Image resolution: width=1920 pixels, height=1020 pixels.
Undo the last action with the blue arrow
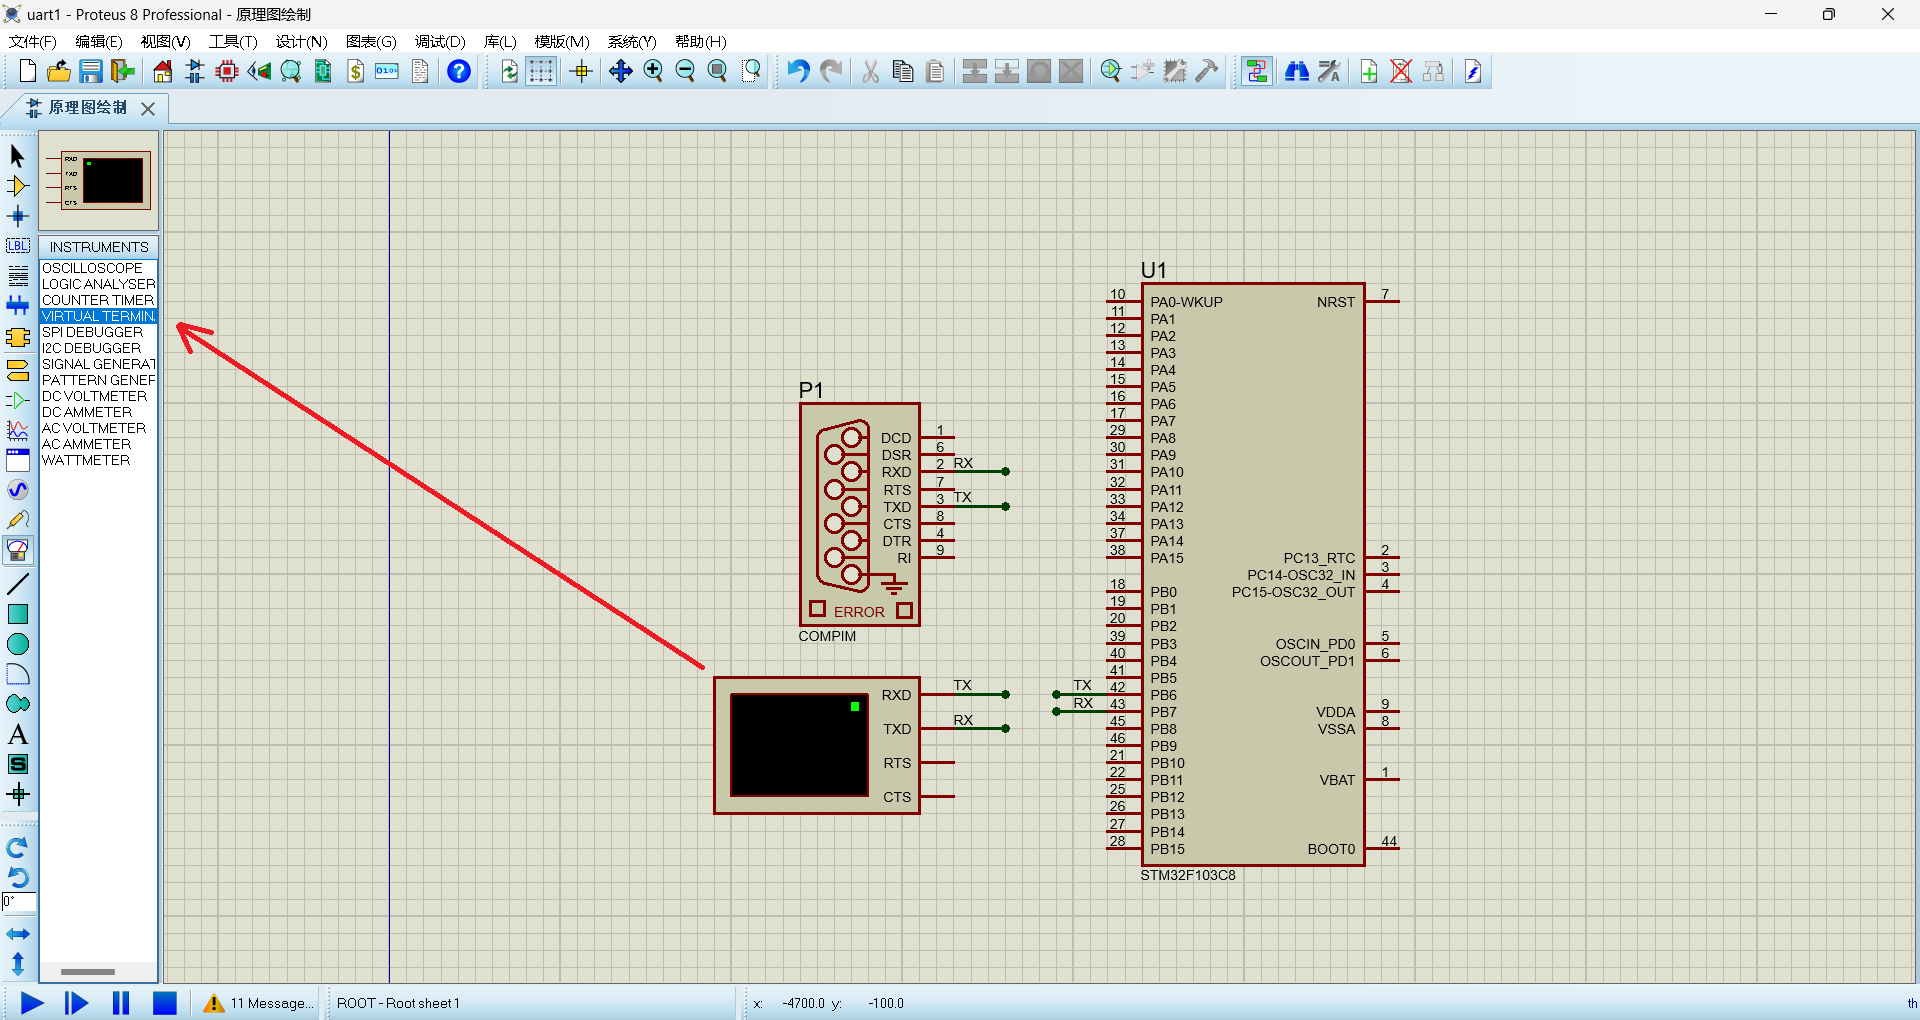[798, 71]
